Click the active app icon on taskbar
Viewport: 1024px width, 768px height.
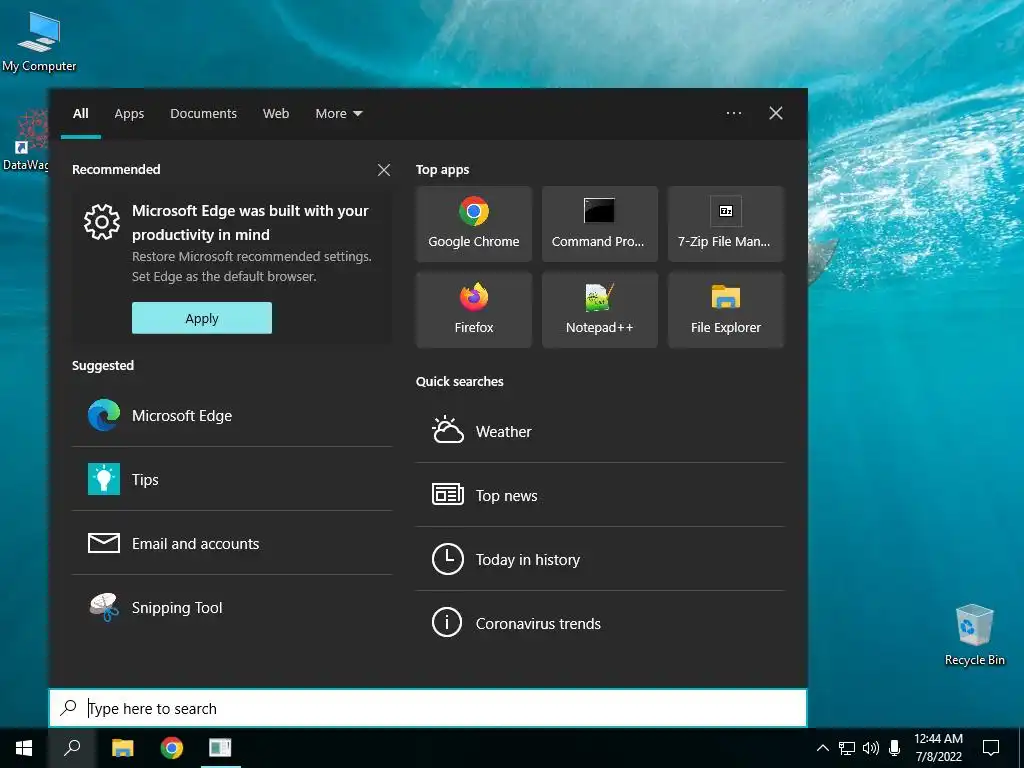coord(220,748)
